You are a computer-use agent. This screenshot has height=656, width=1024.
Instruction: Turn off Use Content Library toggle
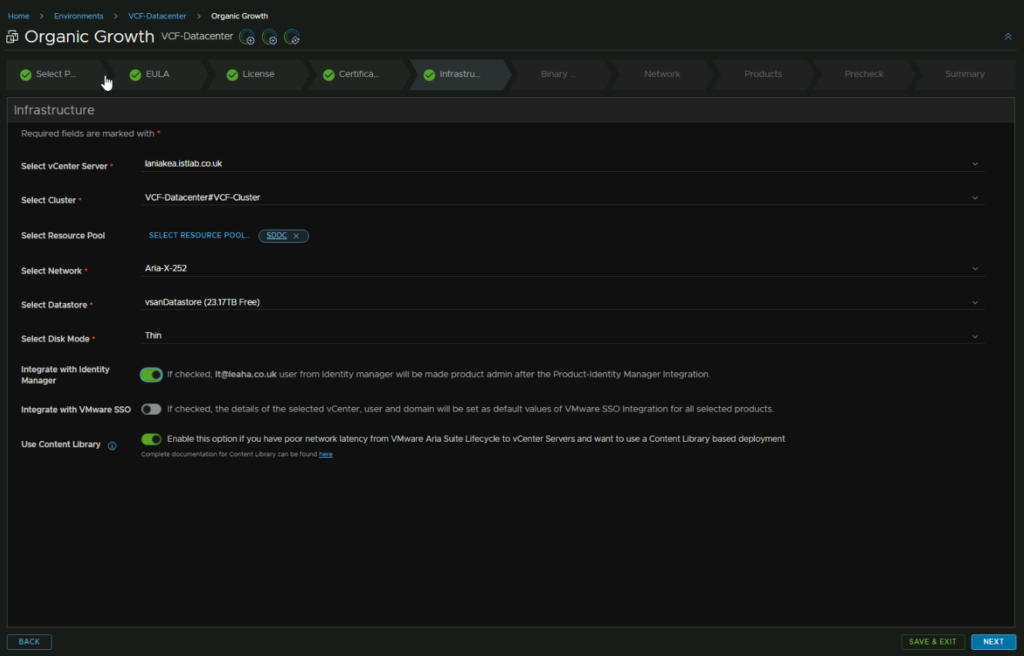[152, 439]
